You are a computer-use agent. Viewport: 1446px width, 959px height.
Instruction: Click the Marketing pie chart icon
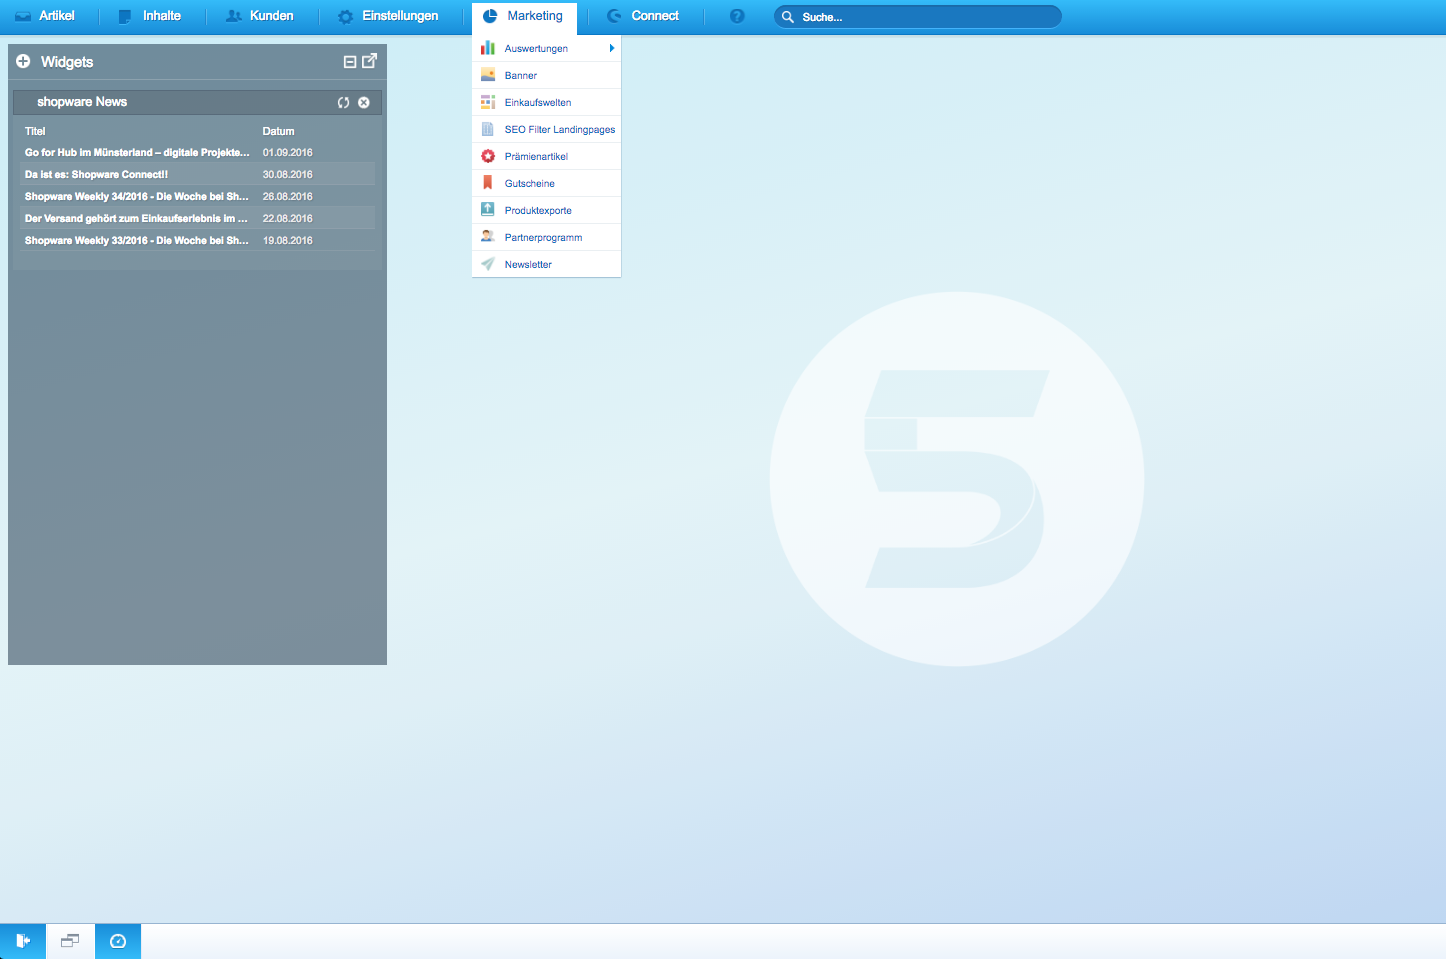490,16
